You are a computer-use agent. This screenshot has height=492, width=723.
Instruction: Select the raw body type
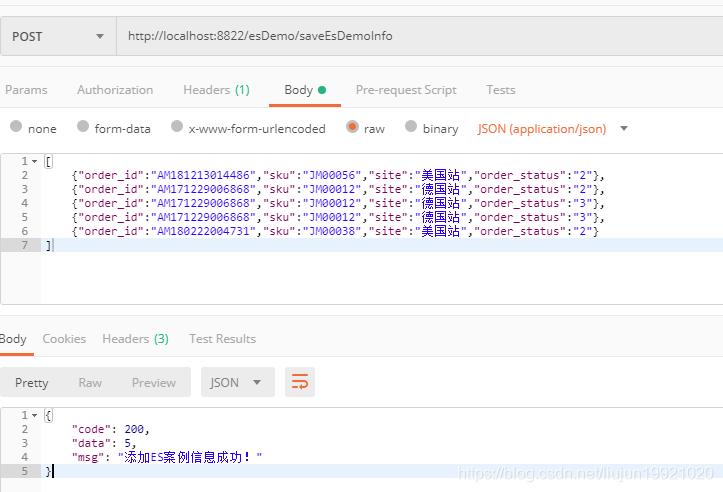[365, 128]
